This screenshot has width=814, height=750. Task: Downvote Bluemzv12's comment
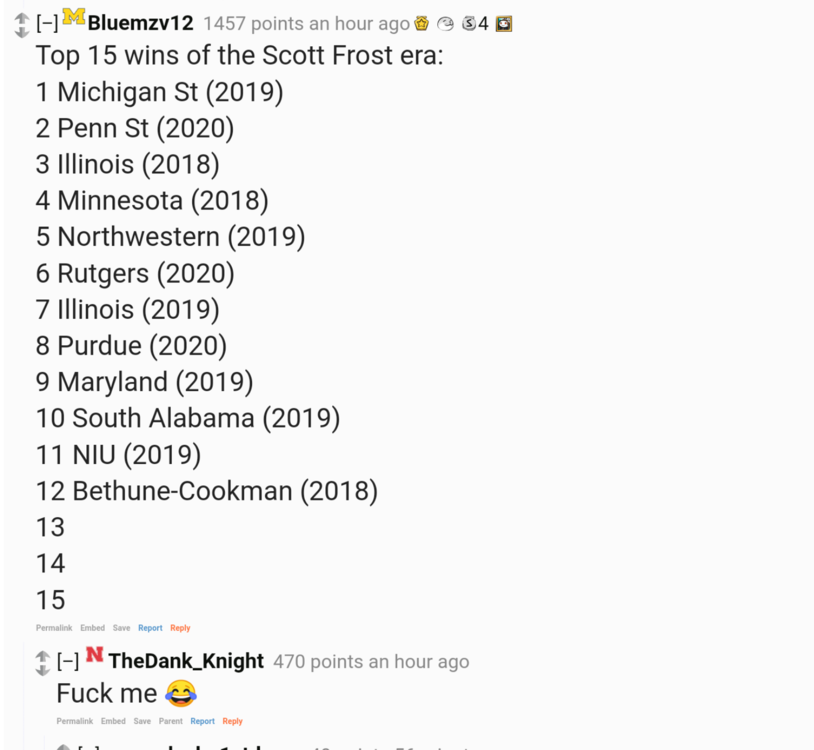[21, 32]
